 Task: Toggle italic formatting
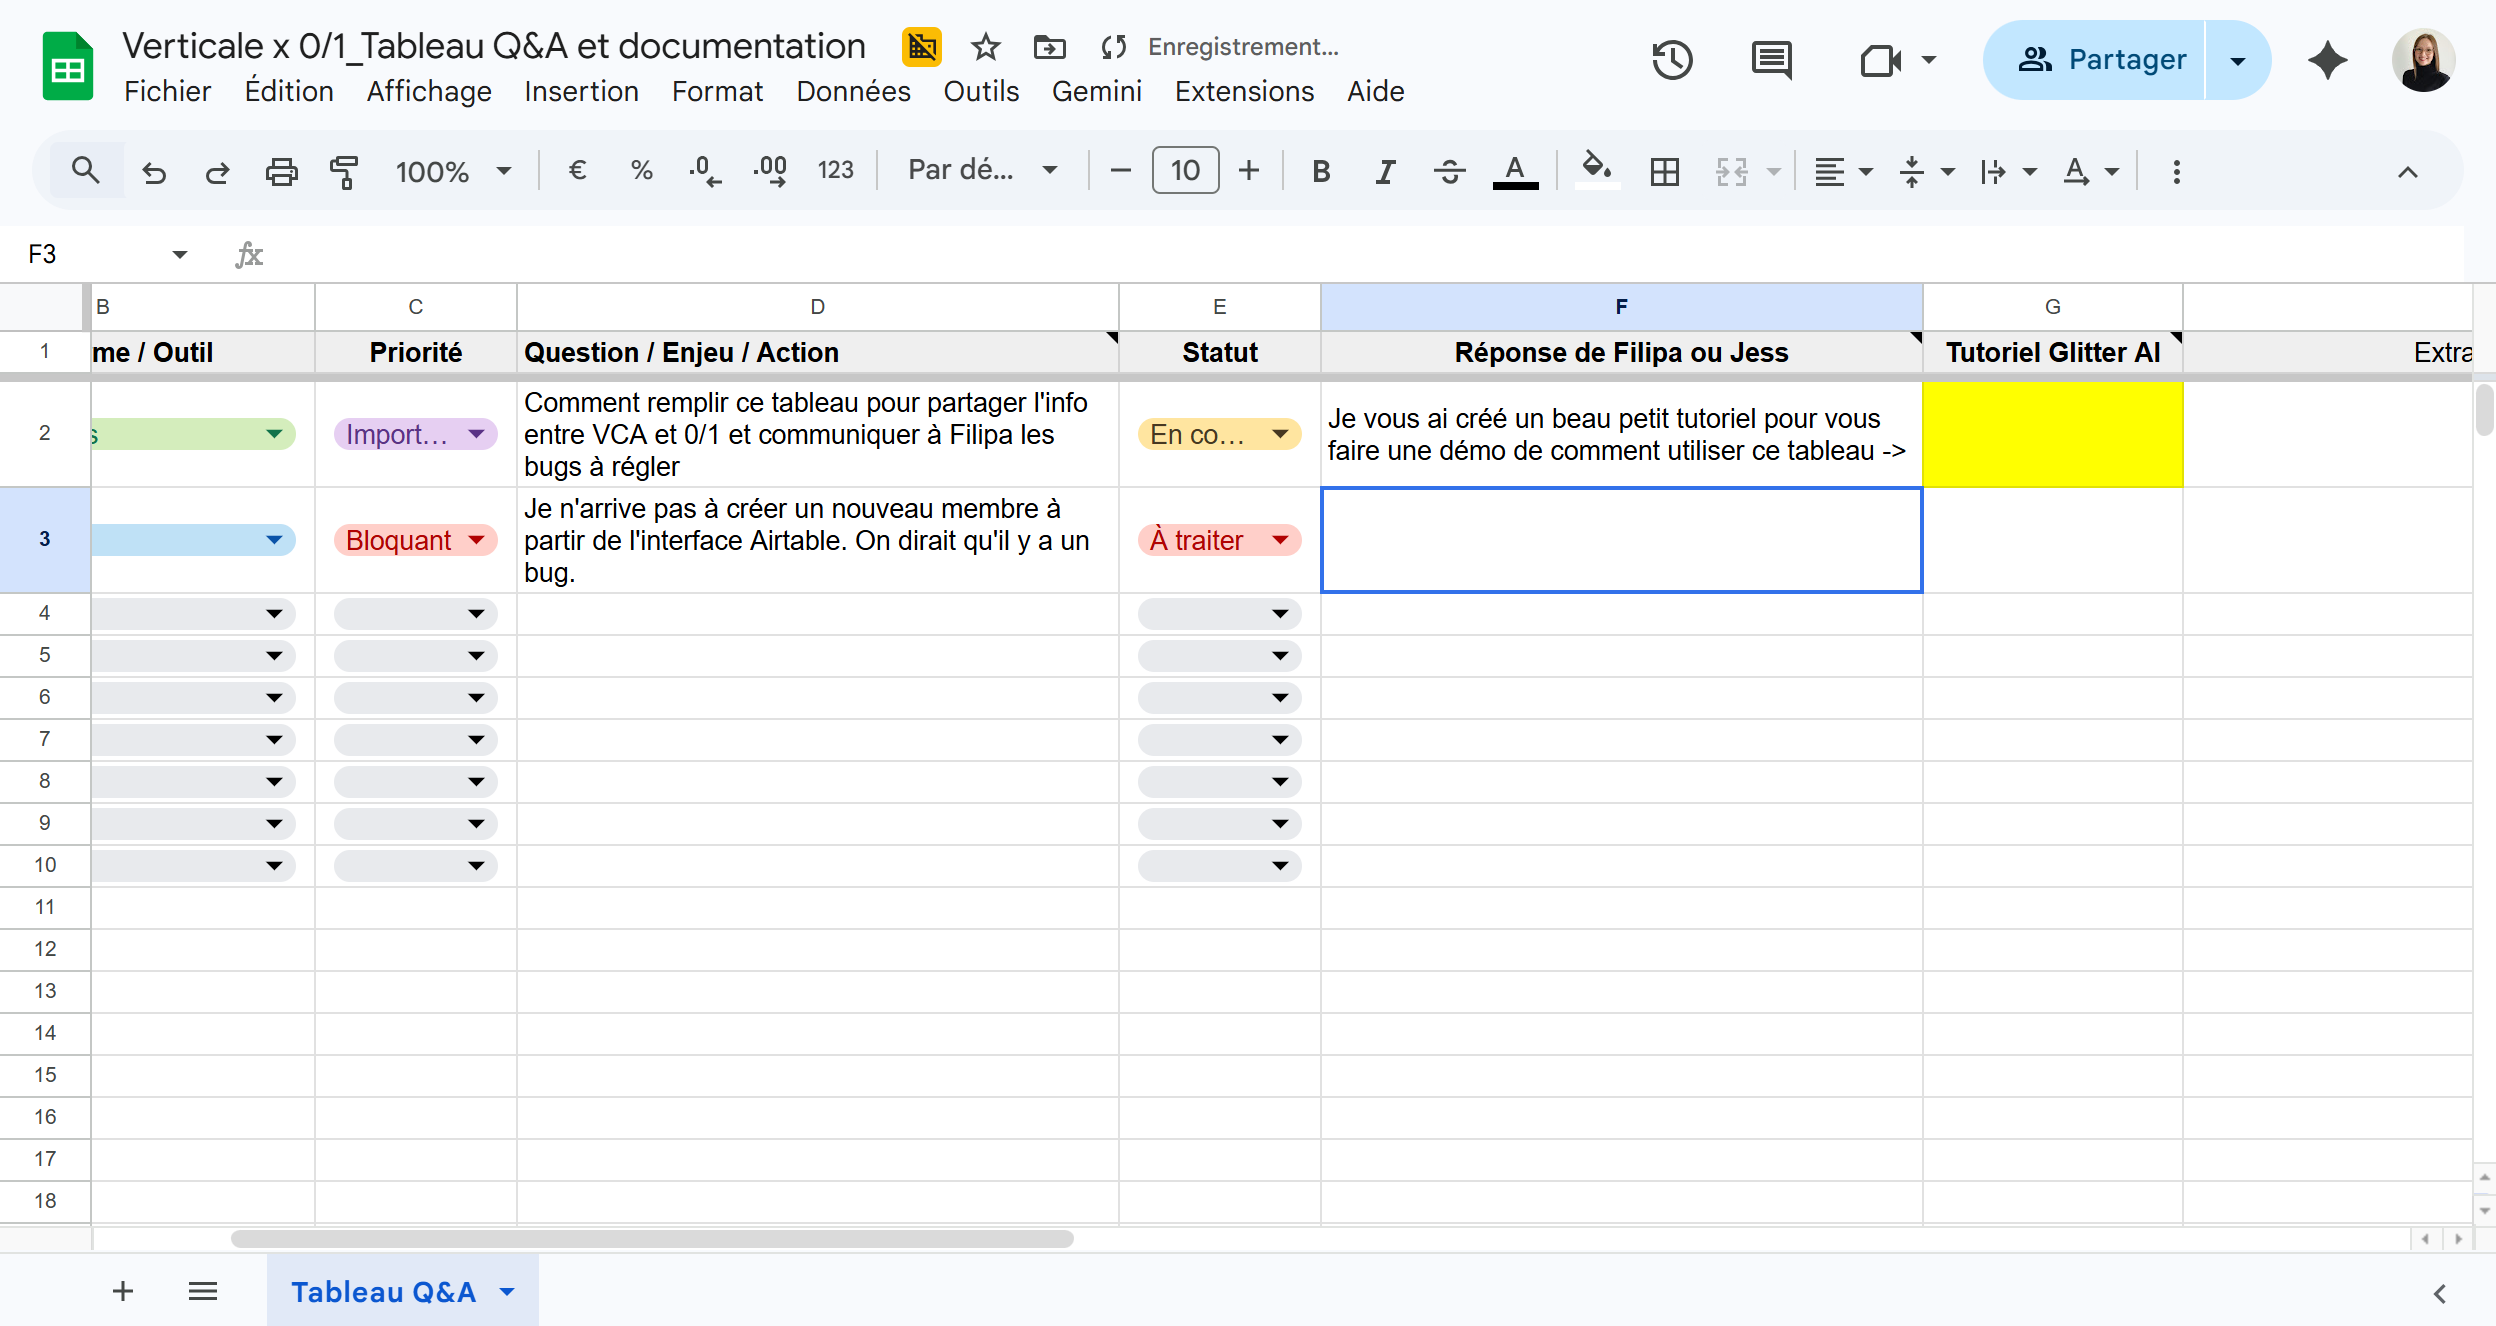pos(1385,172)
